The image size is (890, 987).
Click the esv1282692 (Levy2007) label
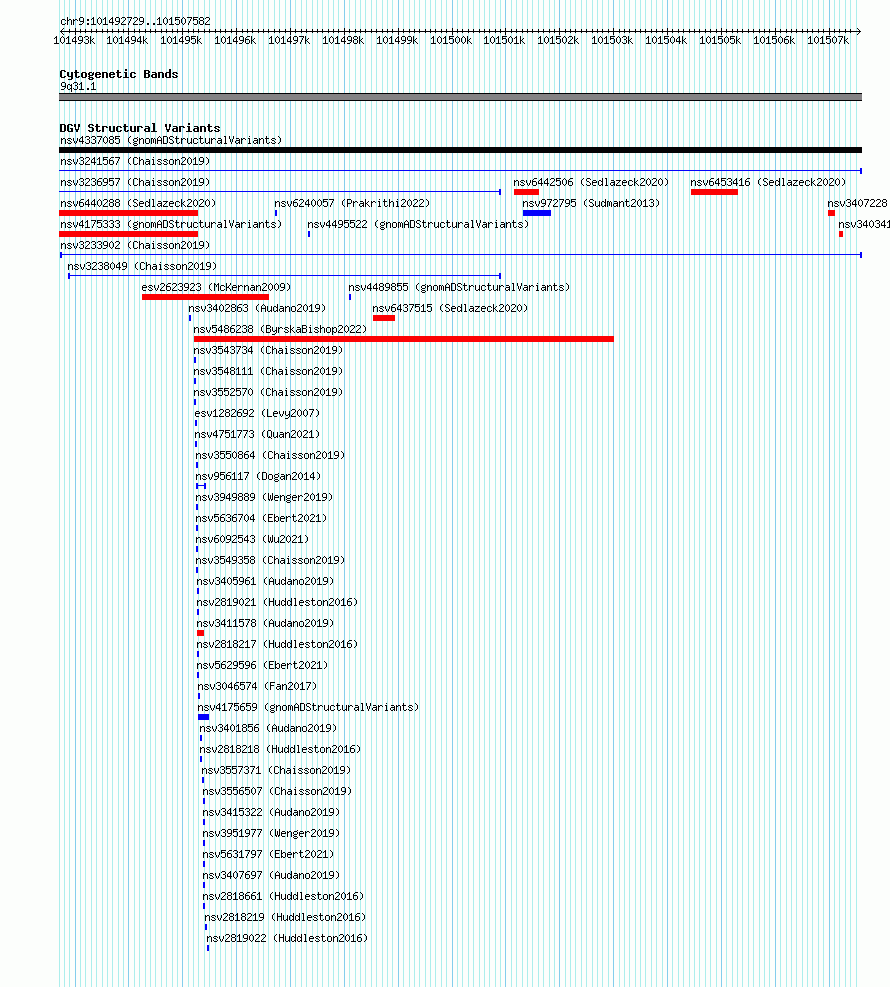[257, 413]
